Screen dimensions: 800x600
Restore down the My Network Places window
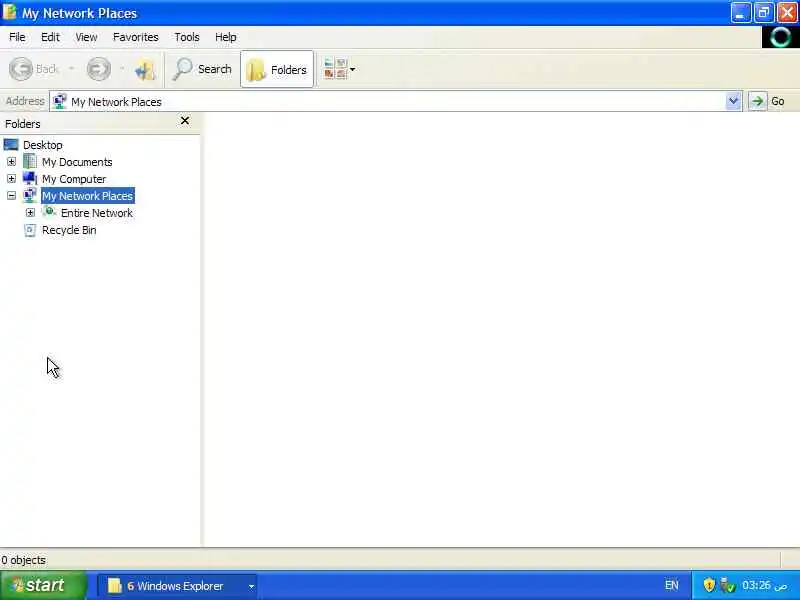coord(764,13)
